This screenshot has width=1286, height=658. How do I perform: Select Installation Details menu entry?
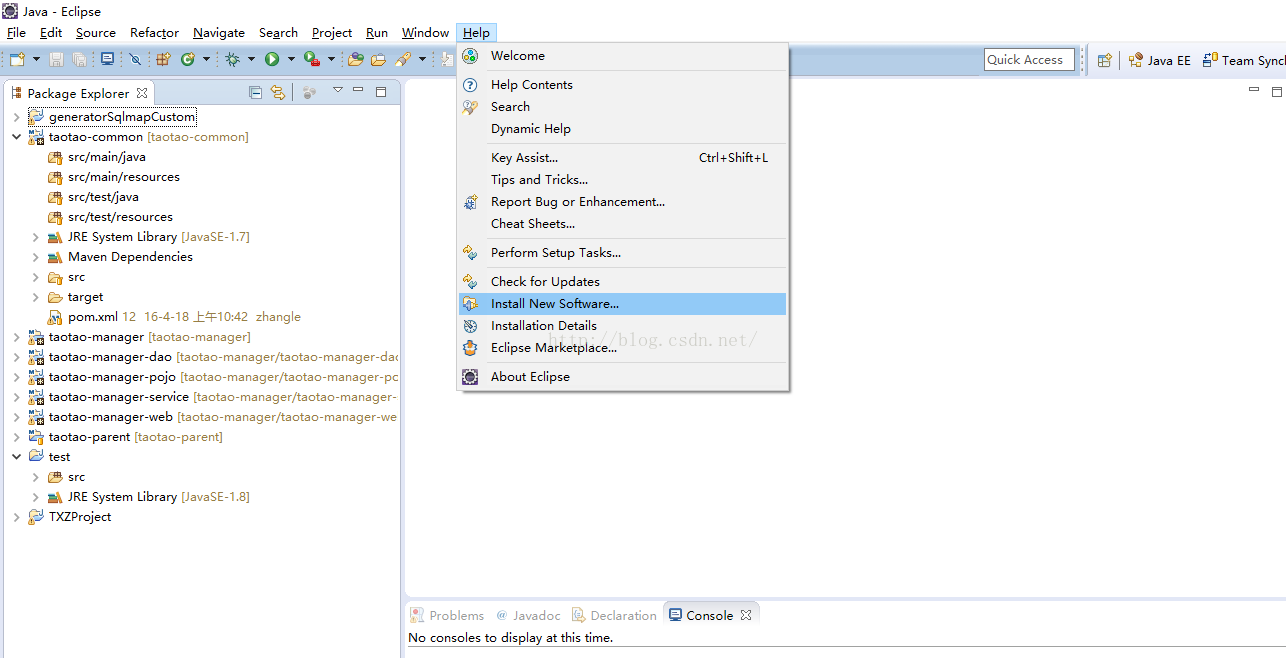[x=622, y=326]
